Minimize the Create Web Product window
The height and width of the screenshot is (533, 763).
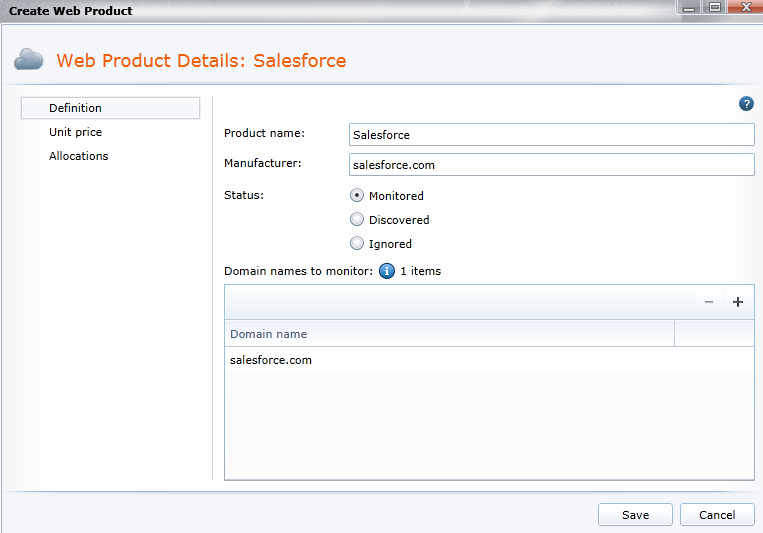[x=693, y=7]
